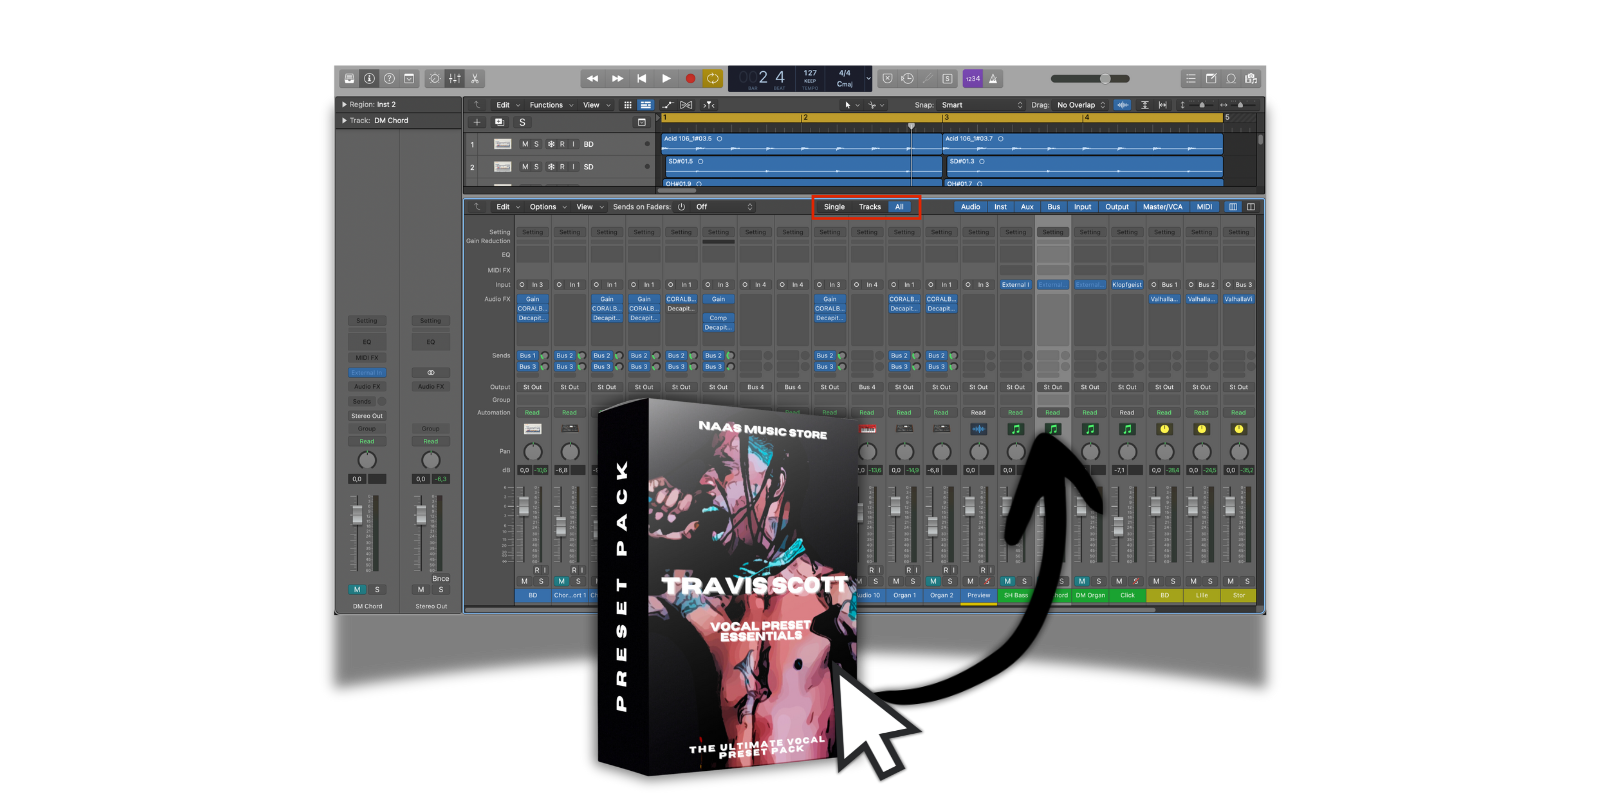Click the Record button in transport
Viewport: 1600px width, 800px height.
pos(690,78)
